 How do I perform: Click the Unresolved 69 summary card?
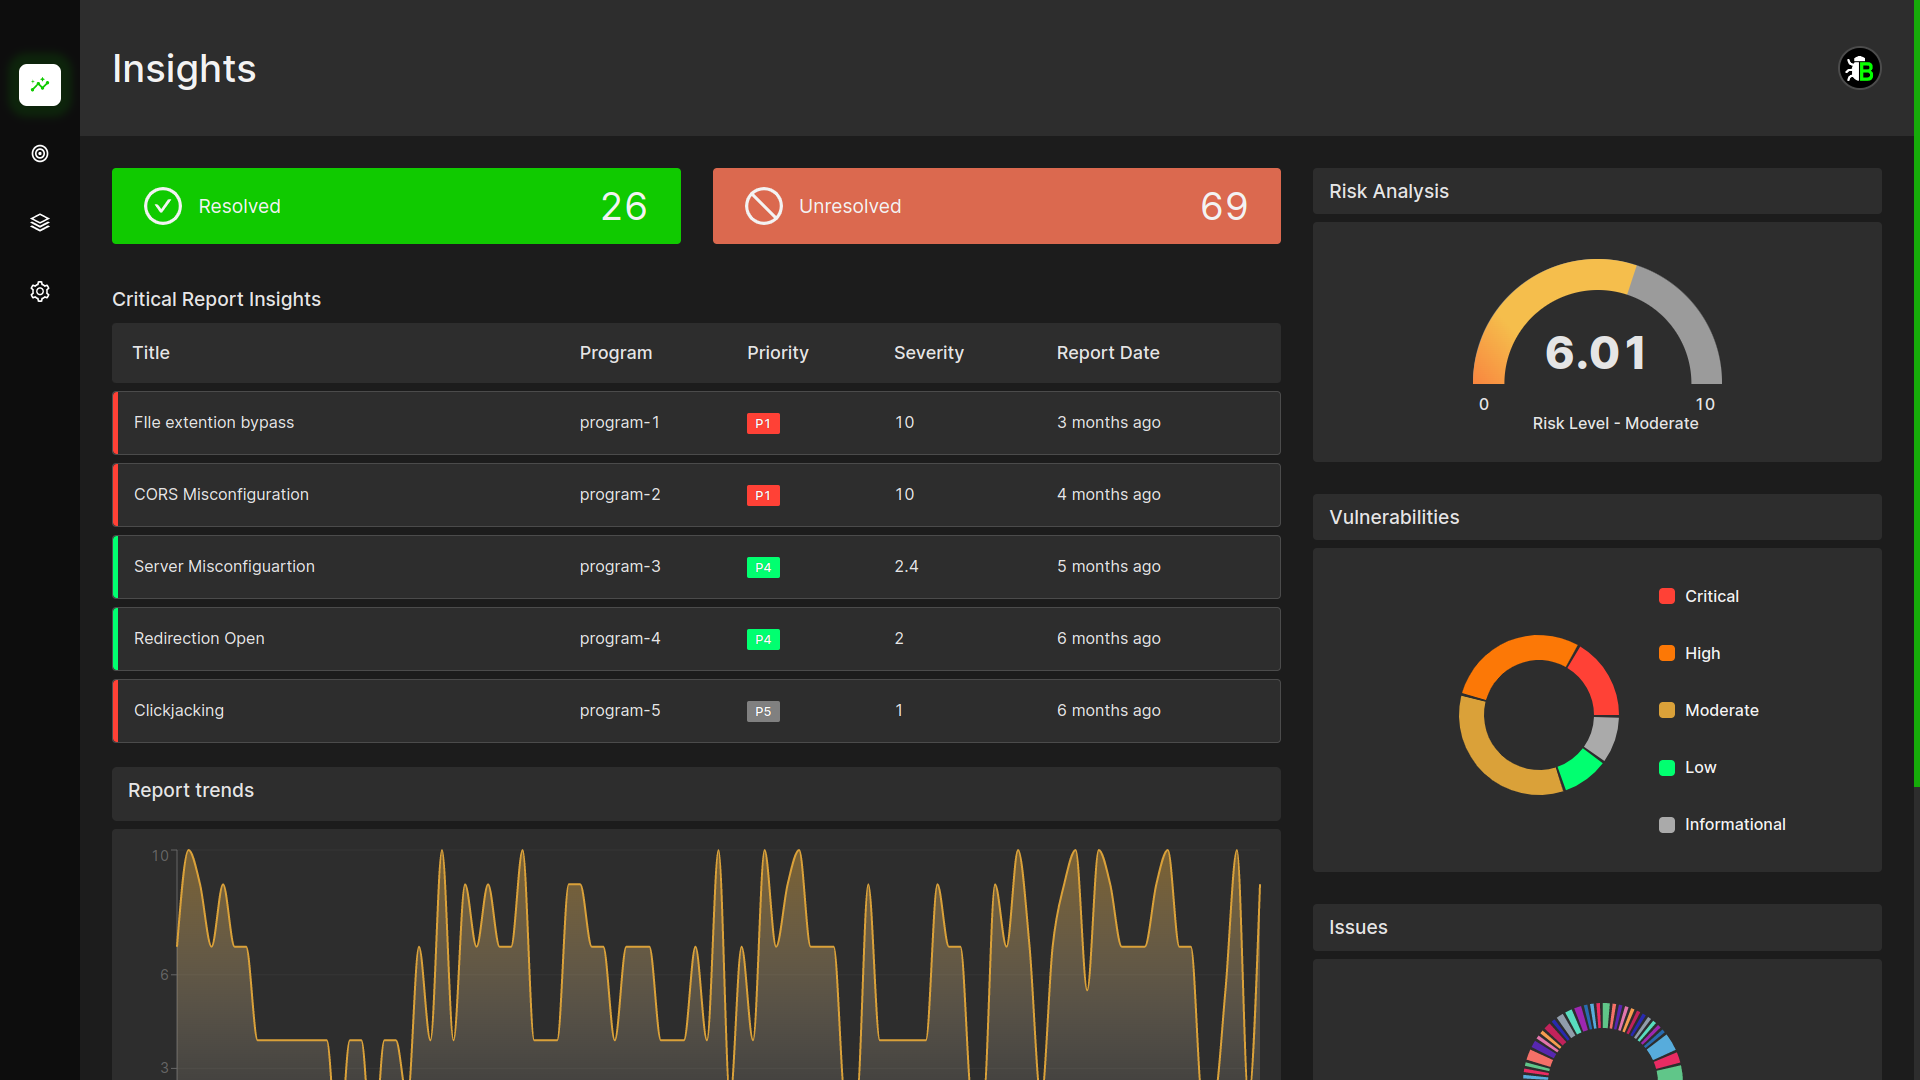point(996,206)
